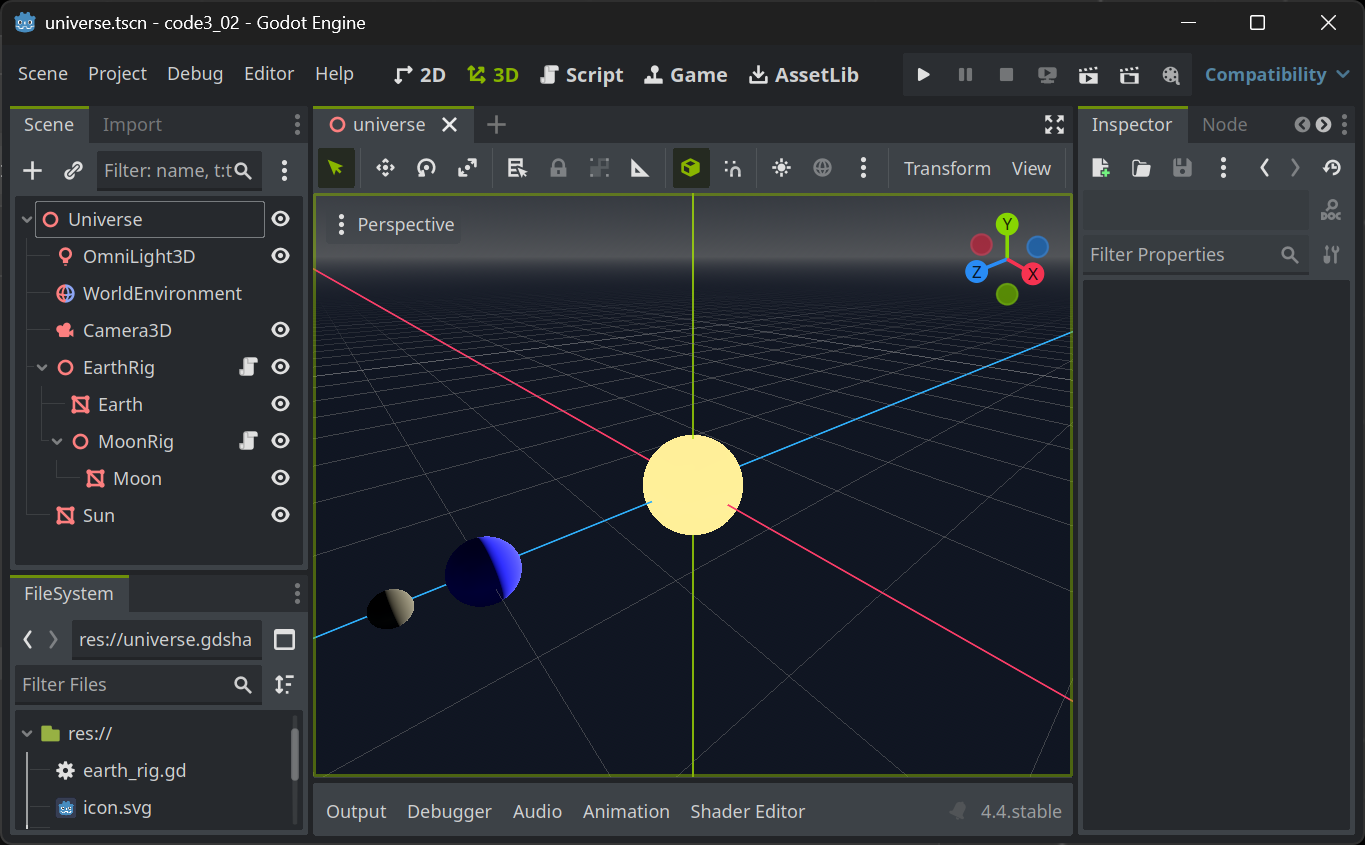This screenshot has width=1365, height=845.
Task: Click the list selectable nodes icon
Action: click(x=517, y=168)
